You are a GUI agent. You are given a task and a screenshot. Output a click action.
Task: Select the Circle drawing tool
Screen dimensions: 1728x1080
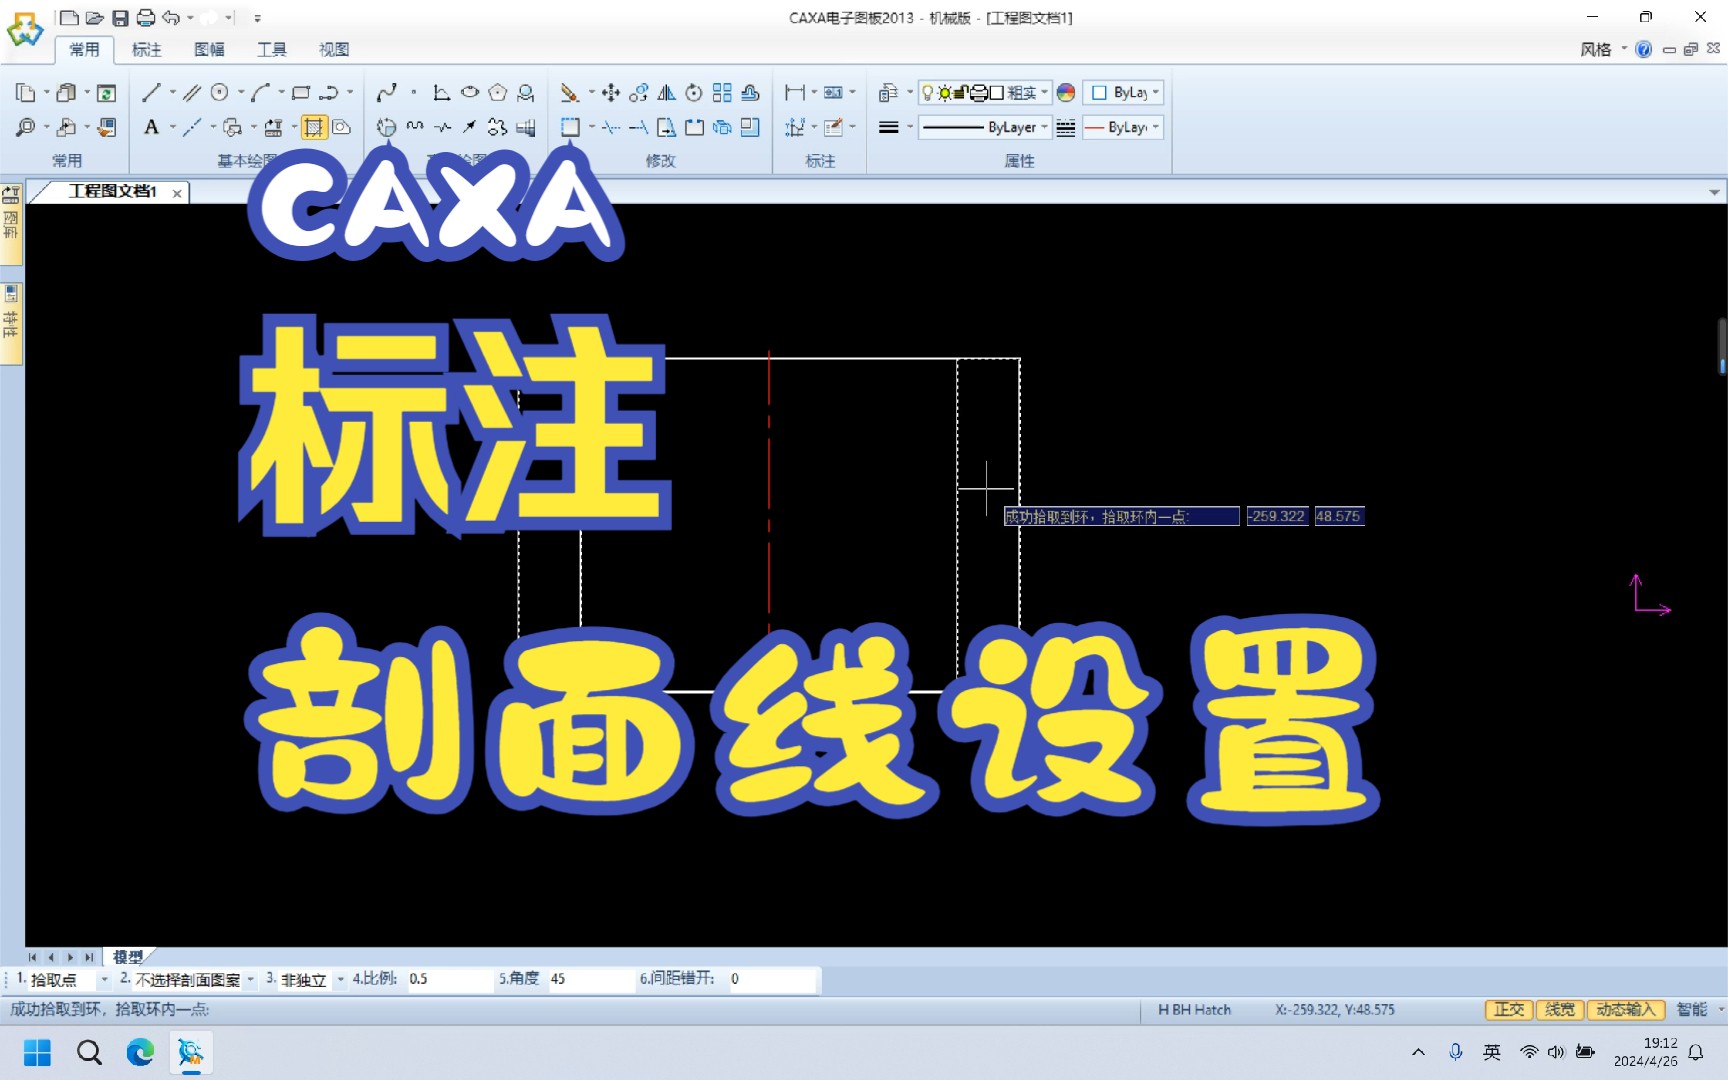coord(219,93)
